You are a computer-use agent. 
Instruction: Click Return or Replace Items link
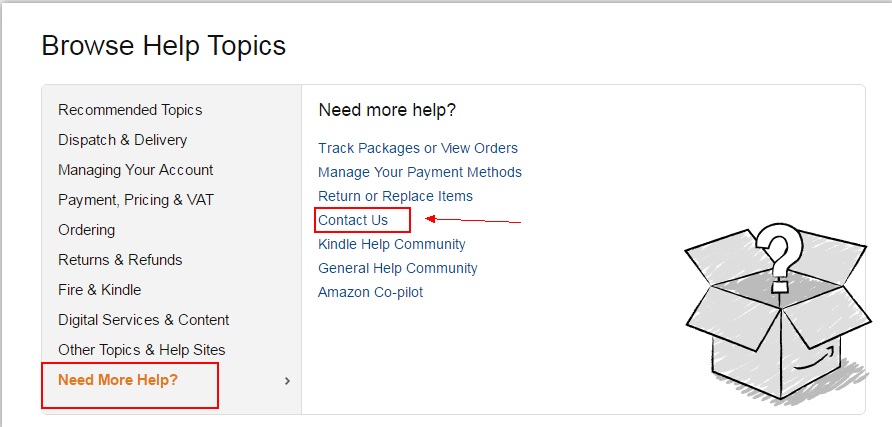point(395,196)
